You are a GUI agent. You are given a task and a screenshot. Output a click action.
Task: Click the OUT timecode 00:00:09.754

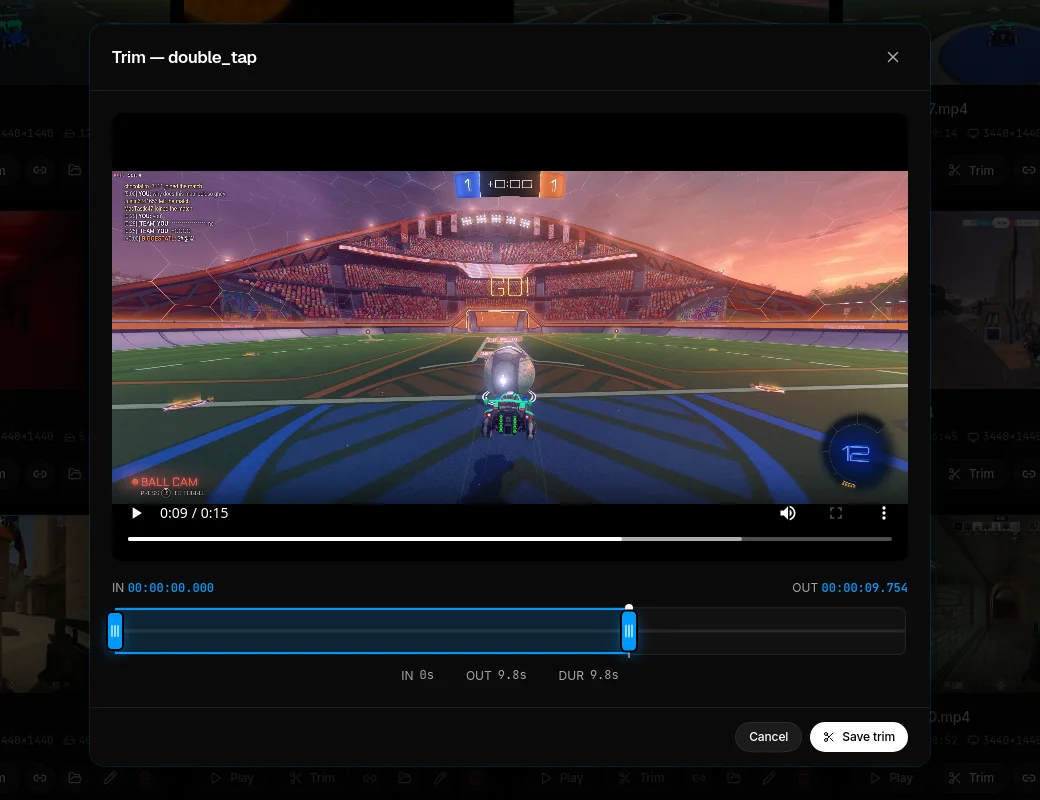(x=864, y=588)
